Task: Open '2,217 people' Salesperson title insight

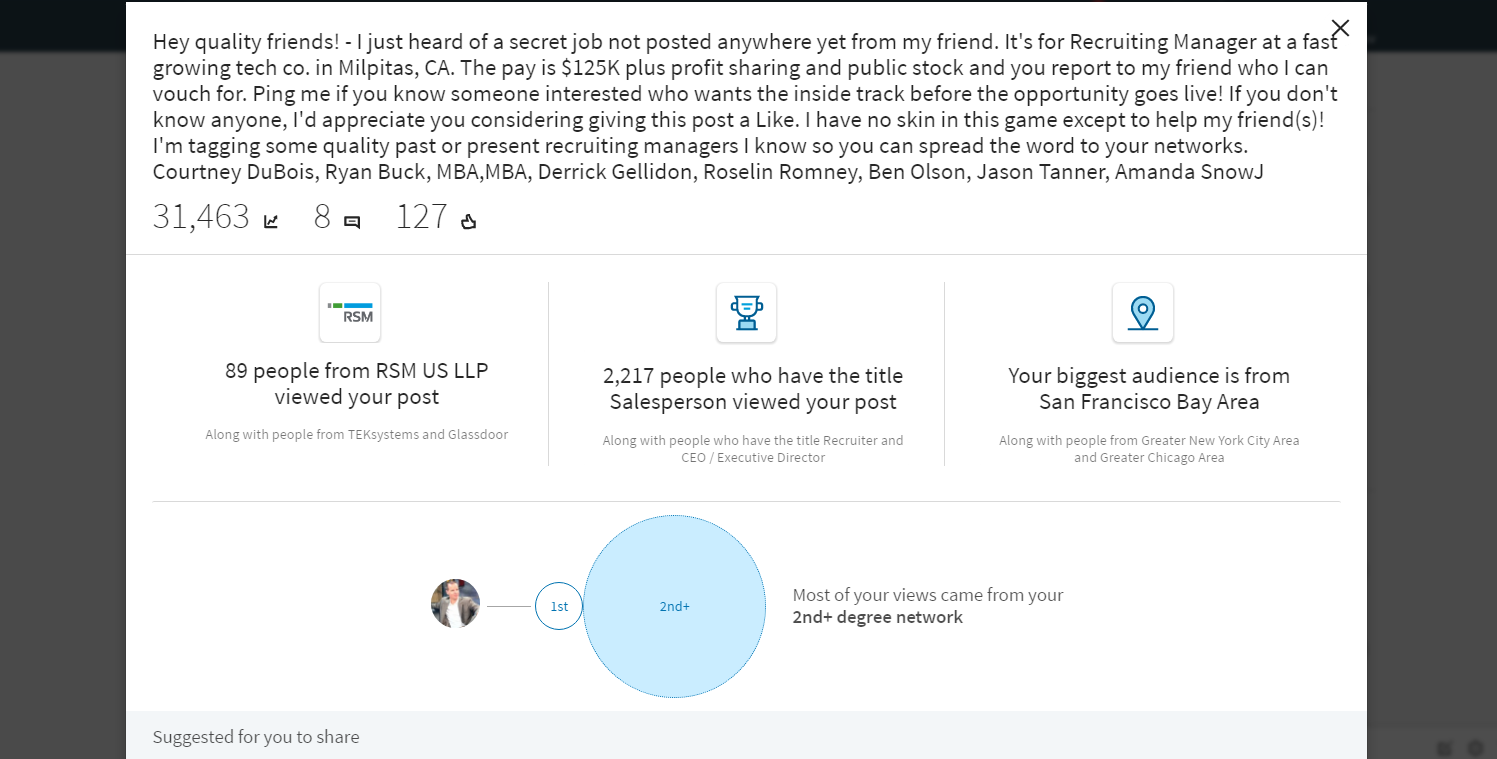Action: (753, 389)
